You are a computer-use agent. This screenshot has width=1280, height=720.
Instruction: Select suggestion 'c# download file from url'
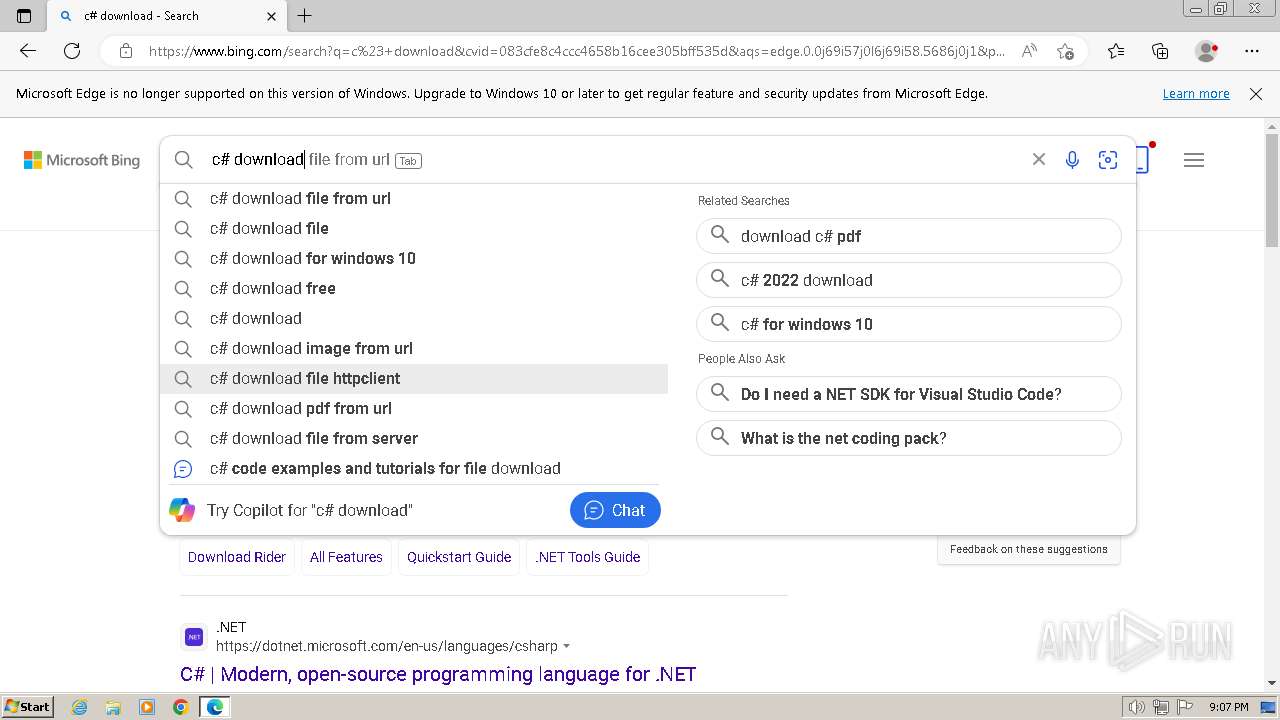tap(414, 198)
